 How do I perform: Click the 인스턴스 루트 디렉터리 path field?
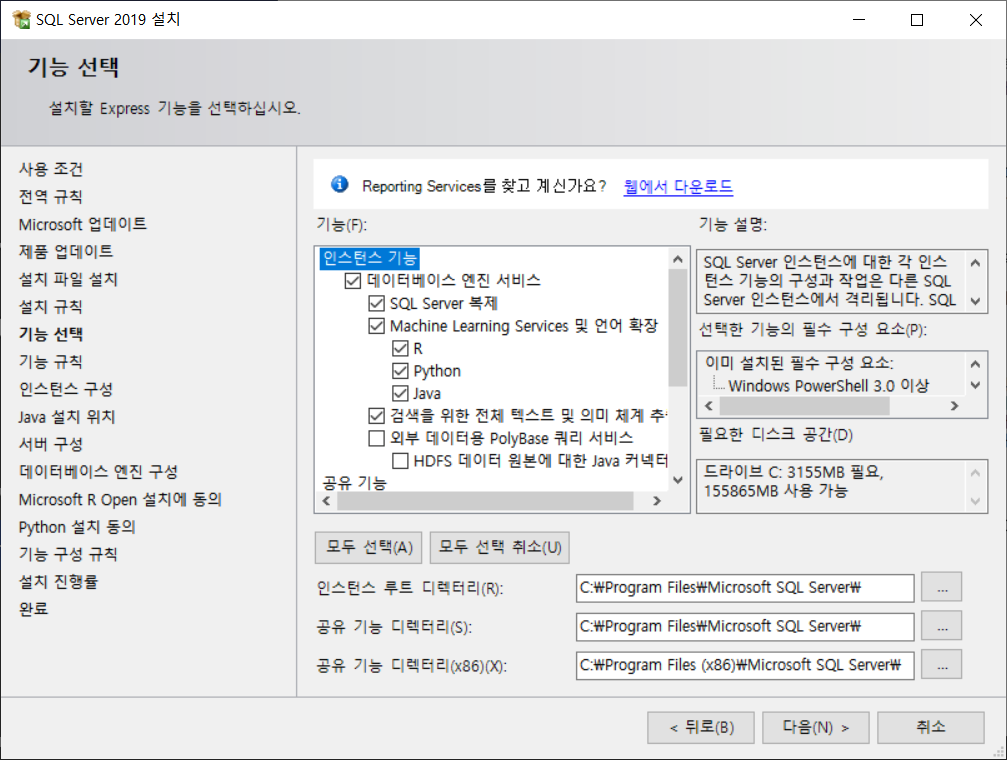(x=745, y=588)
